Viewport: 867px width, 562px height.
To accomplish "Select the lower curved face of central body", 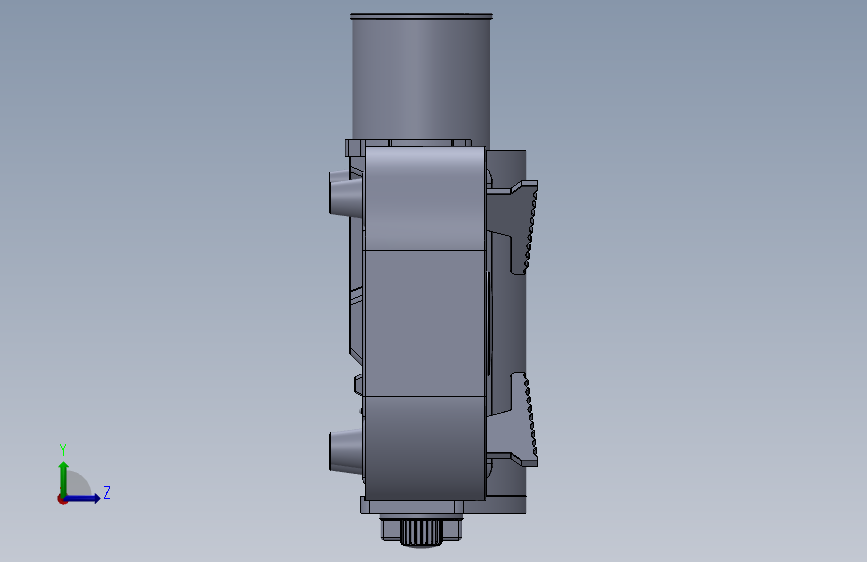I will pos(425,448).
